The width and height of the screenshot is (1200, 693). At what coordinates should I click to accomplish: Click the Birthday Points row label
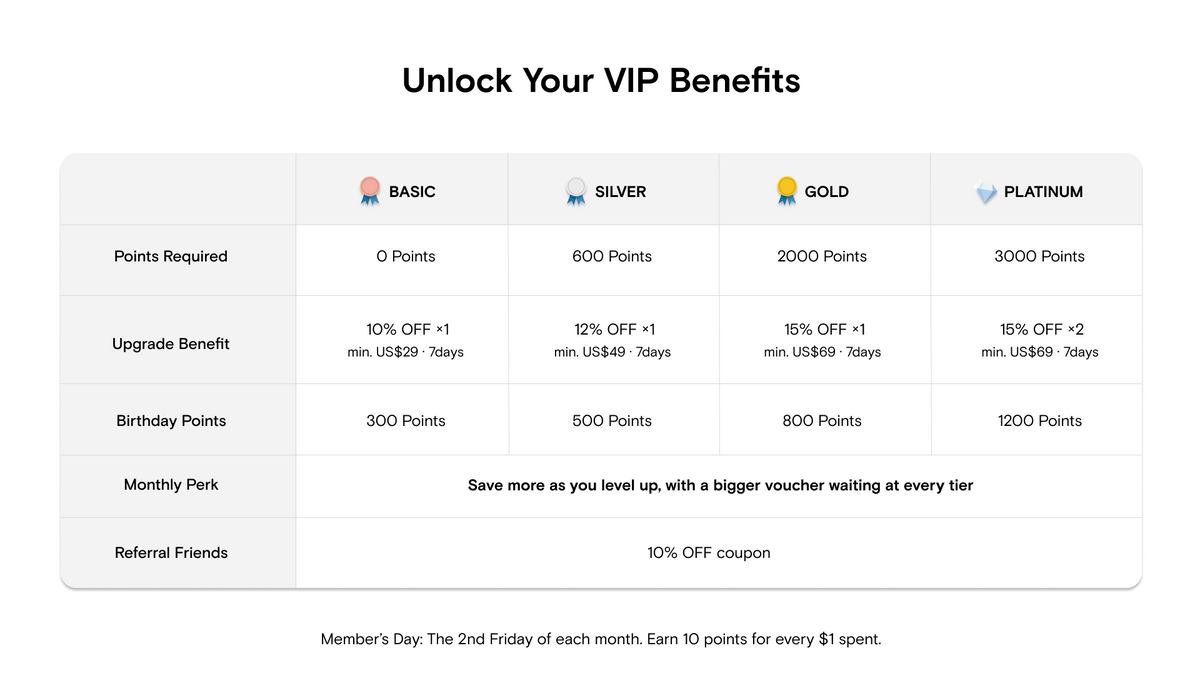(171, 421)
